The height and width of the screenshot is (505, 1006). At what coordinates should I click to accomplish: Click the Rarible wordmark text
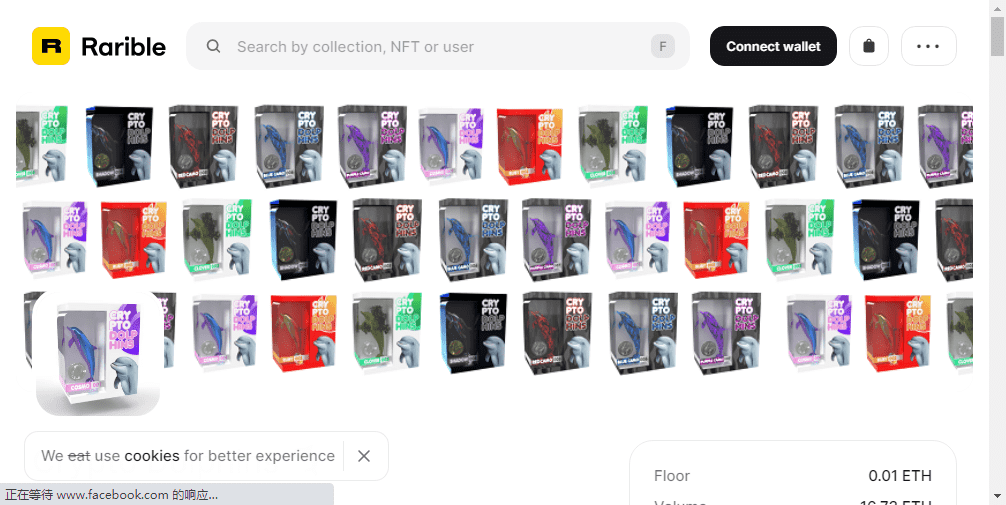(123, 46)
